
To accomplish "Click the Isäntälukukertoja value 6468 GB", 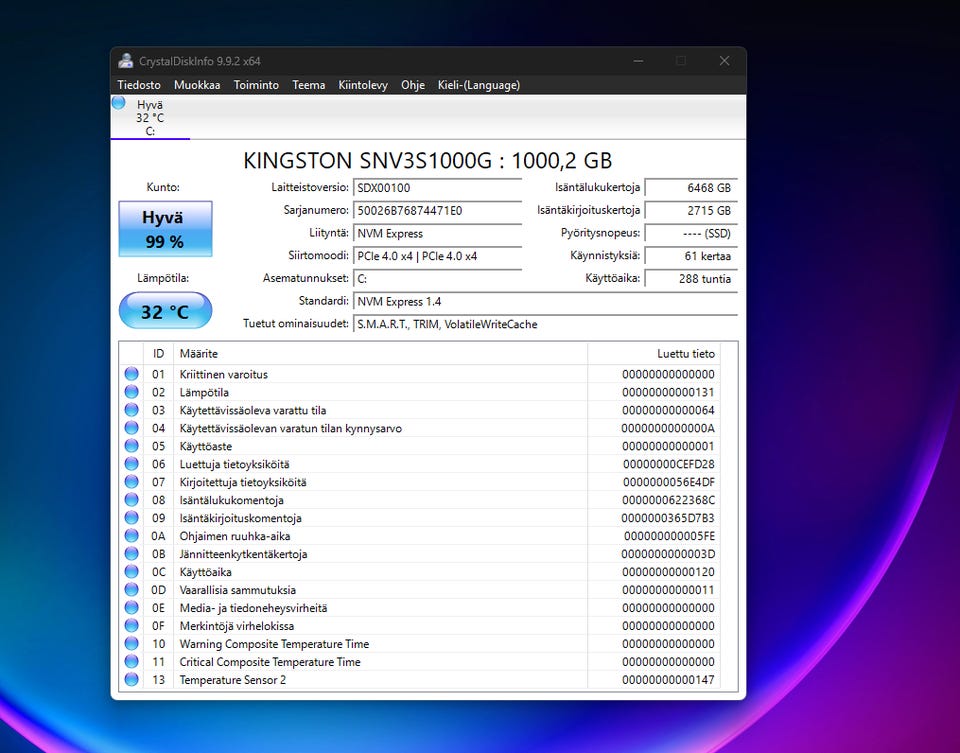I will [691, 188].
